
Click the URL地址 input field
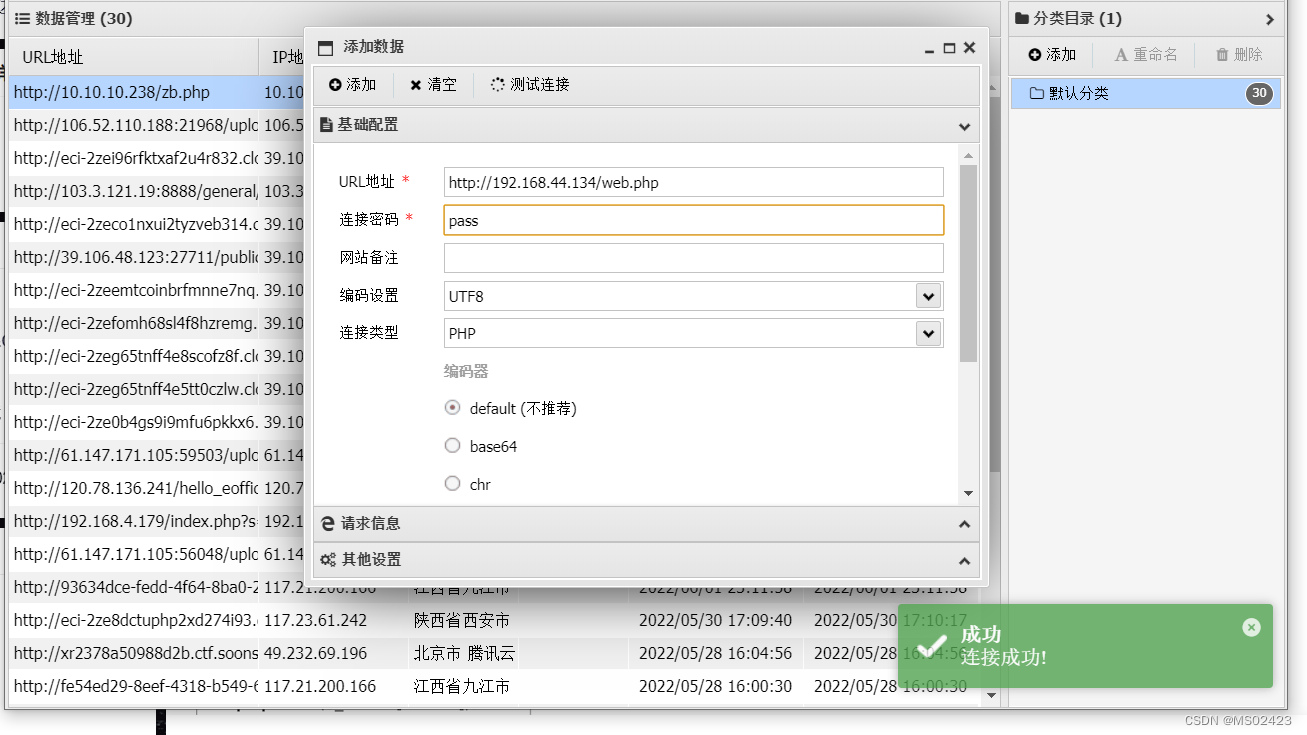(x=693, y=182)
